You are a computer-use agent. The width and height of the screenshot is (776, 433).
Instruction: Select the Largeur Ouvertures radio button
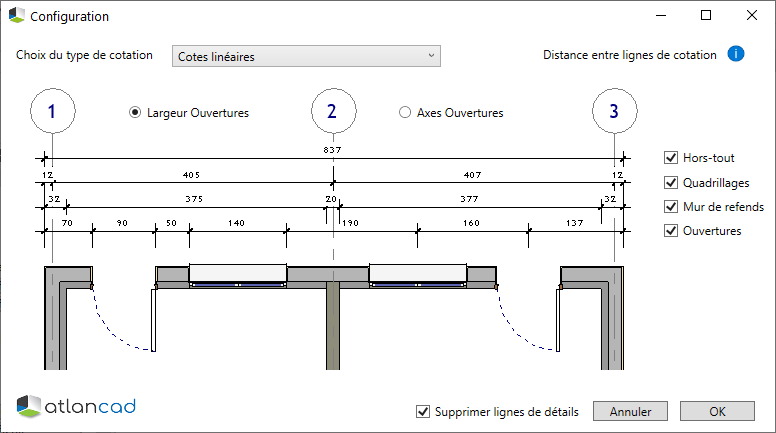click(135, 113)
